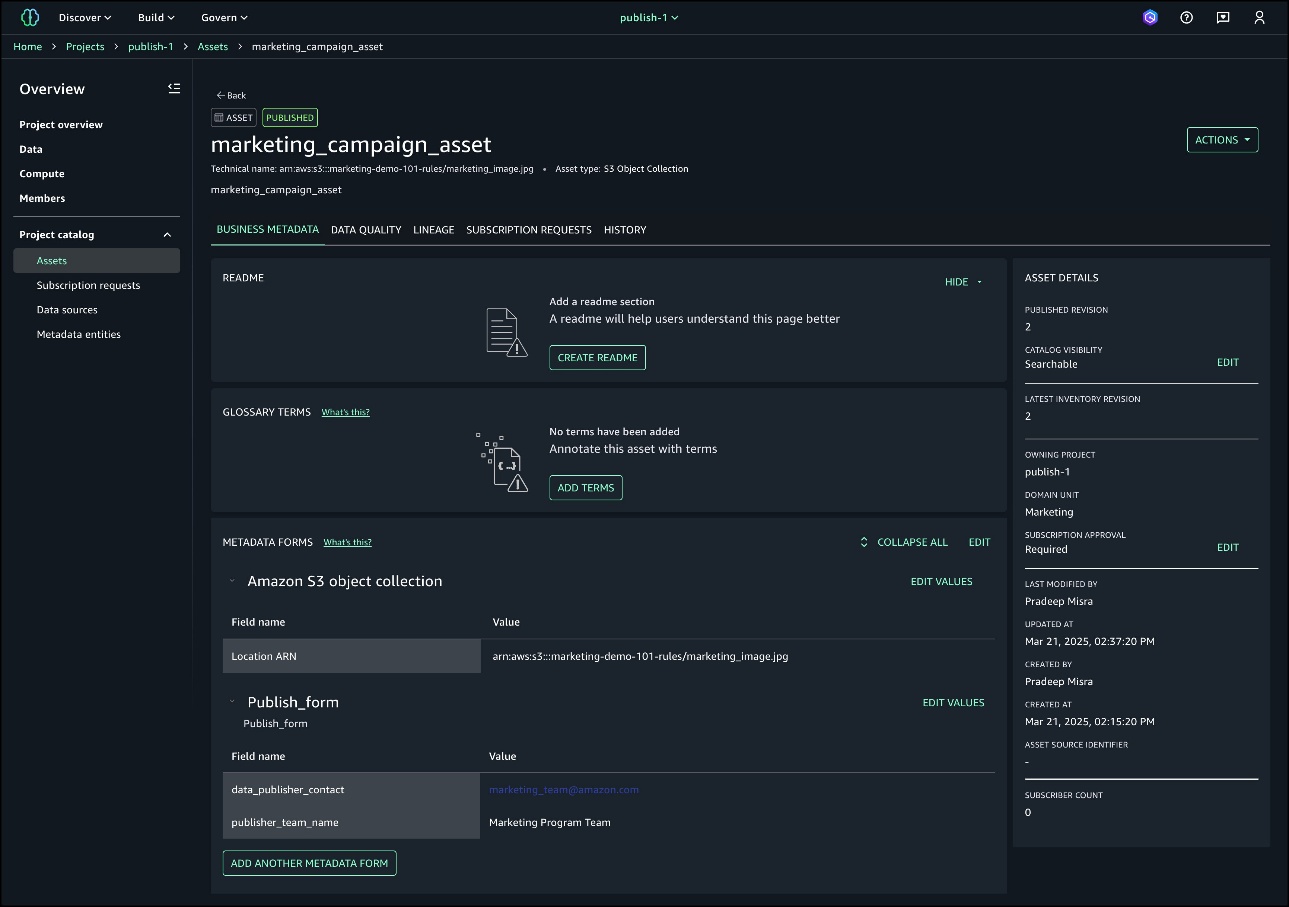Switch to the LINEAGE tab

[x=434, y=230]
